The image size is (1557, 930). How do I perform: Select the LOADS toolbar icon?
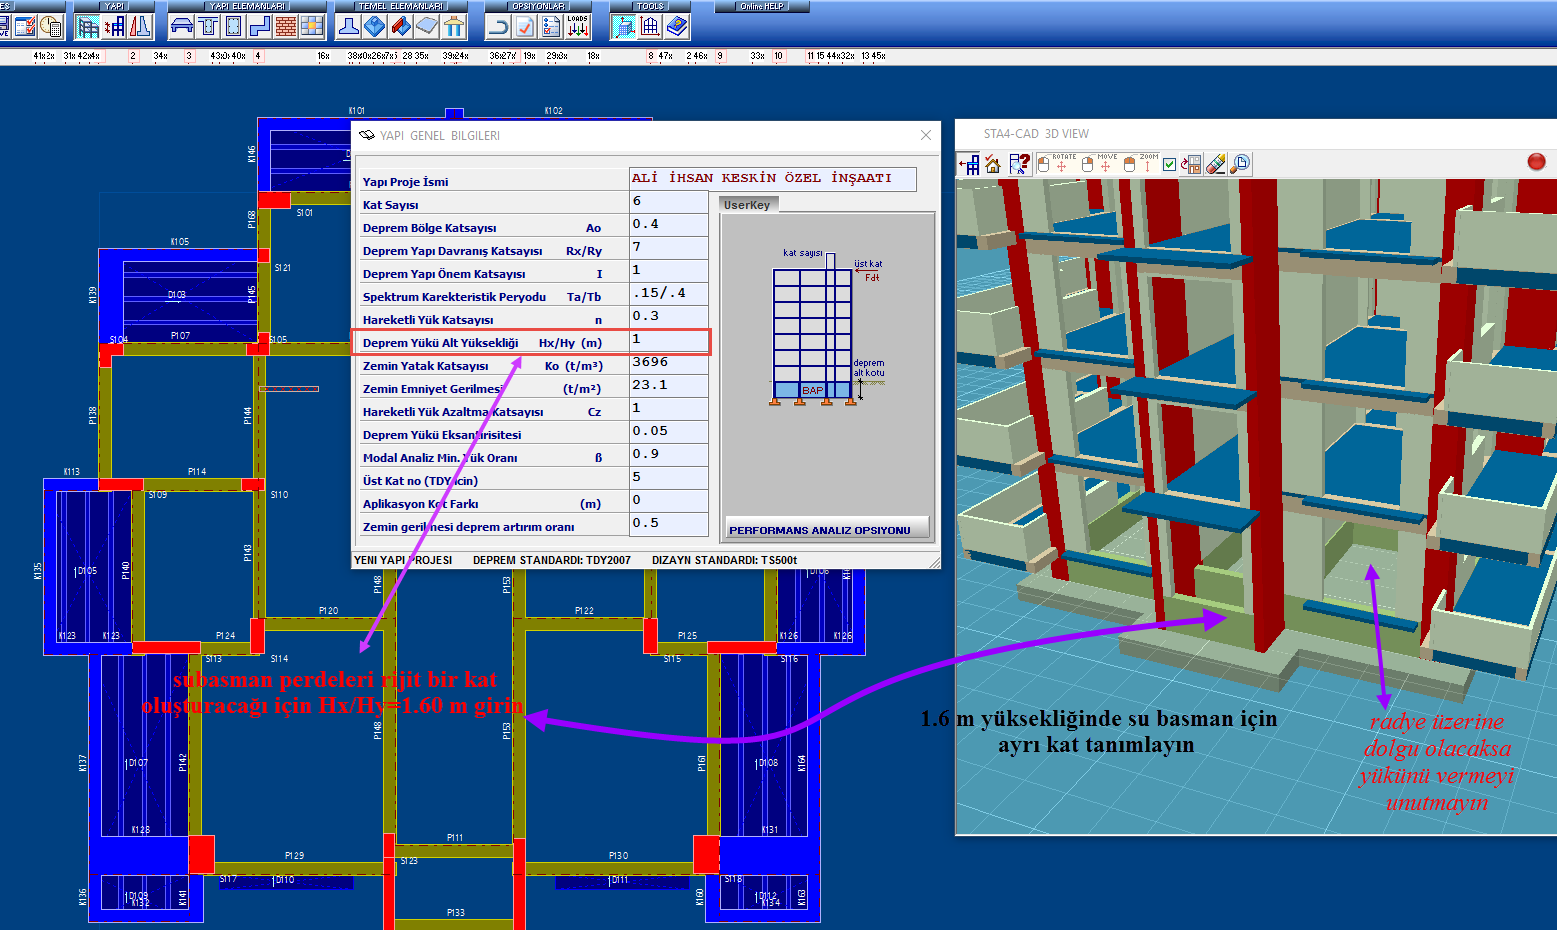(x=578, y=27)
